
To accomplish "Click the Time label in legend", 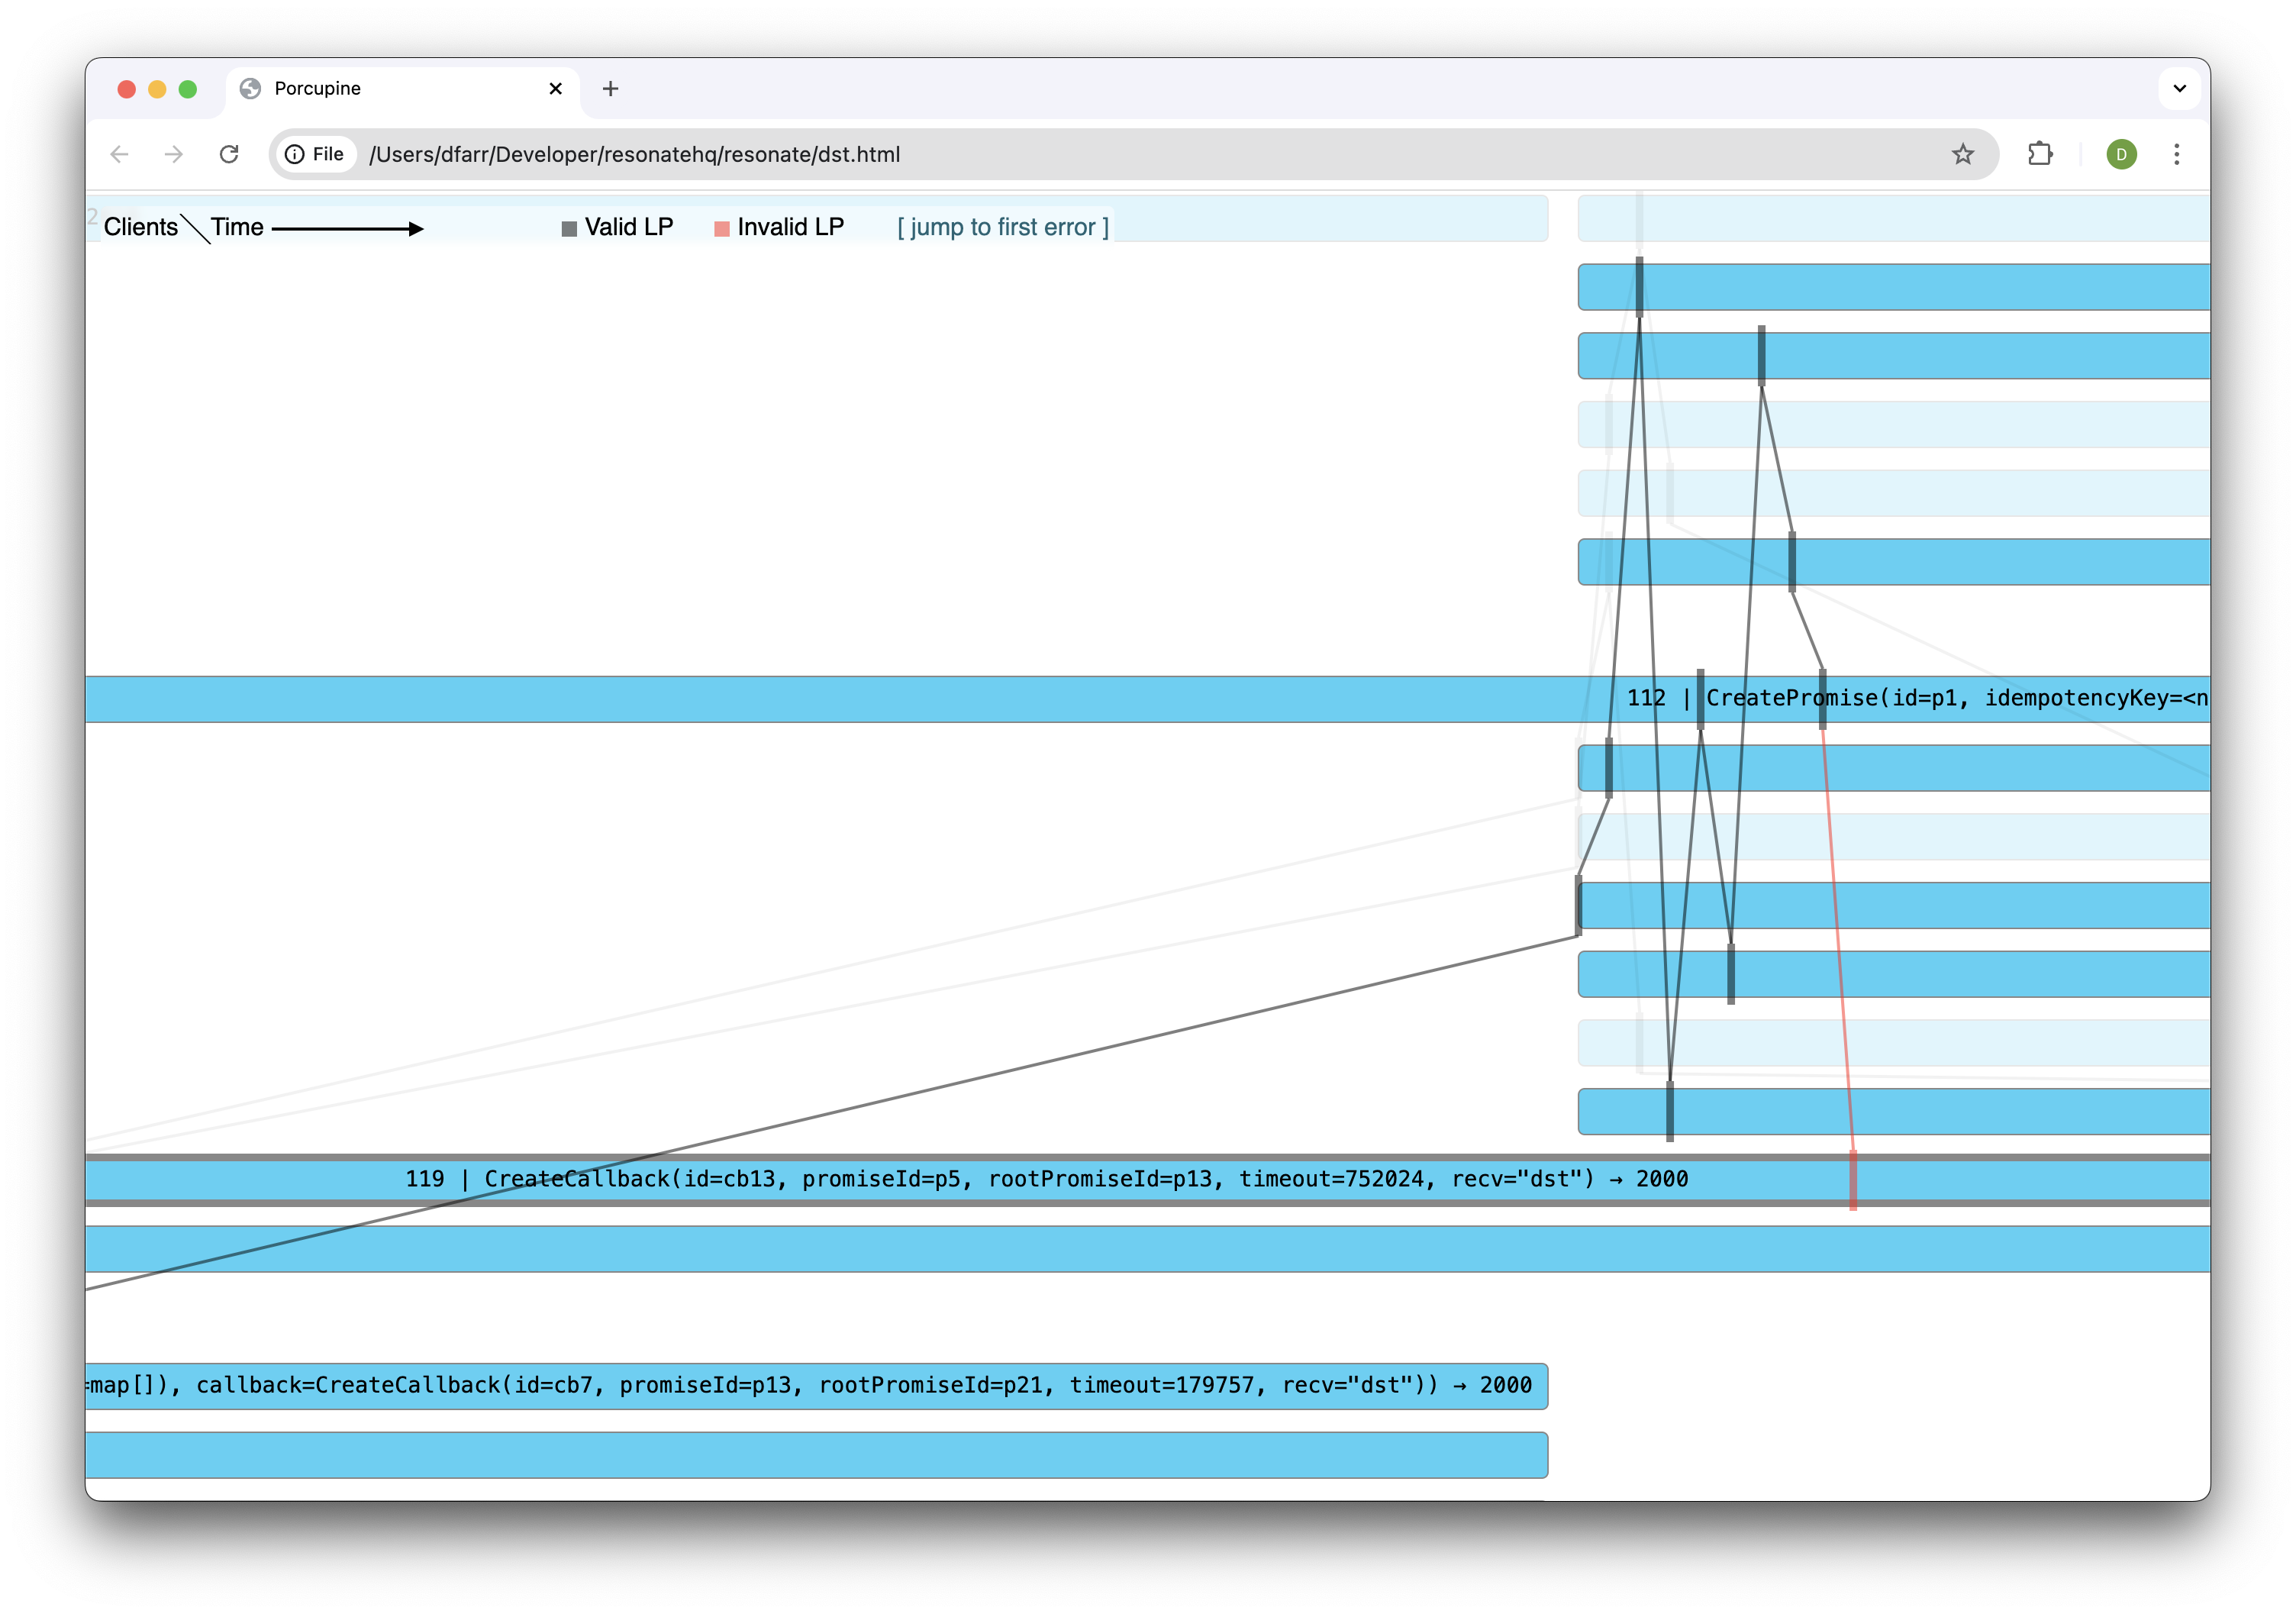I will (x=237, y=227).
